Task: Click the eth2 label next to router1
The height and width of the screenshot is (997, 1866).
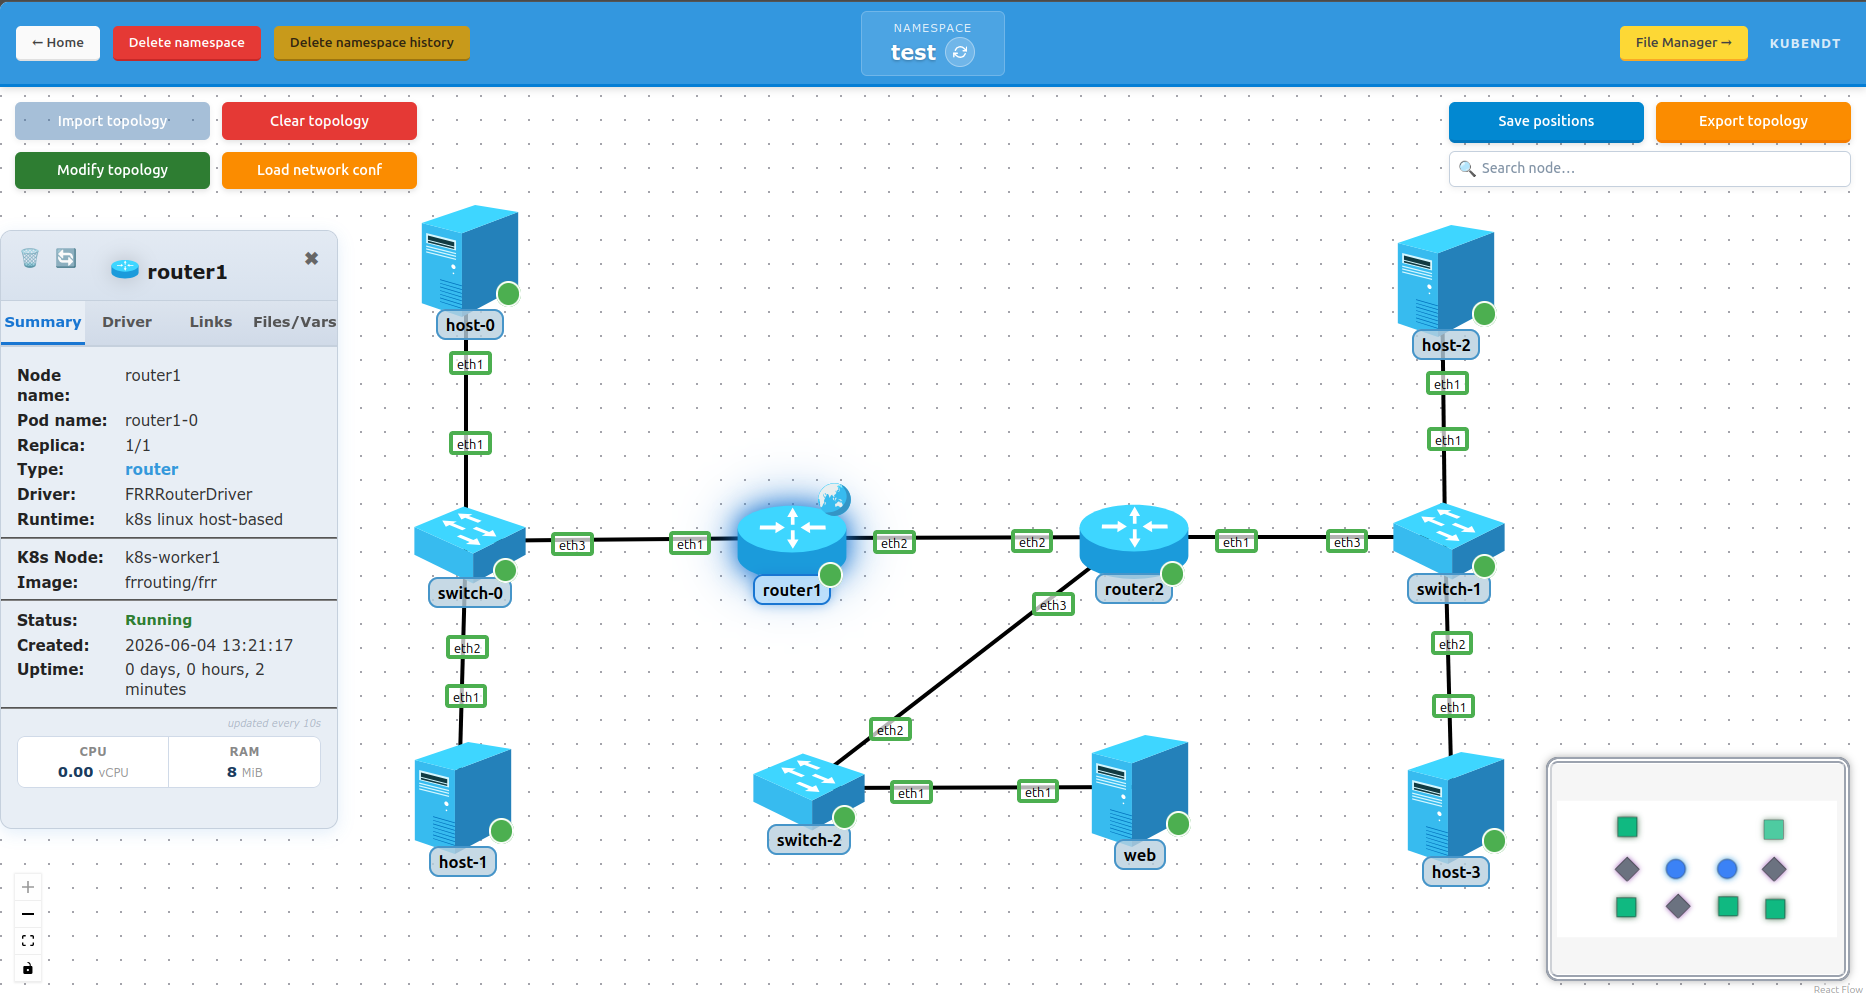Action: point(894,543)
